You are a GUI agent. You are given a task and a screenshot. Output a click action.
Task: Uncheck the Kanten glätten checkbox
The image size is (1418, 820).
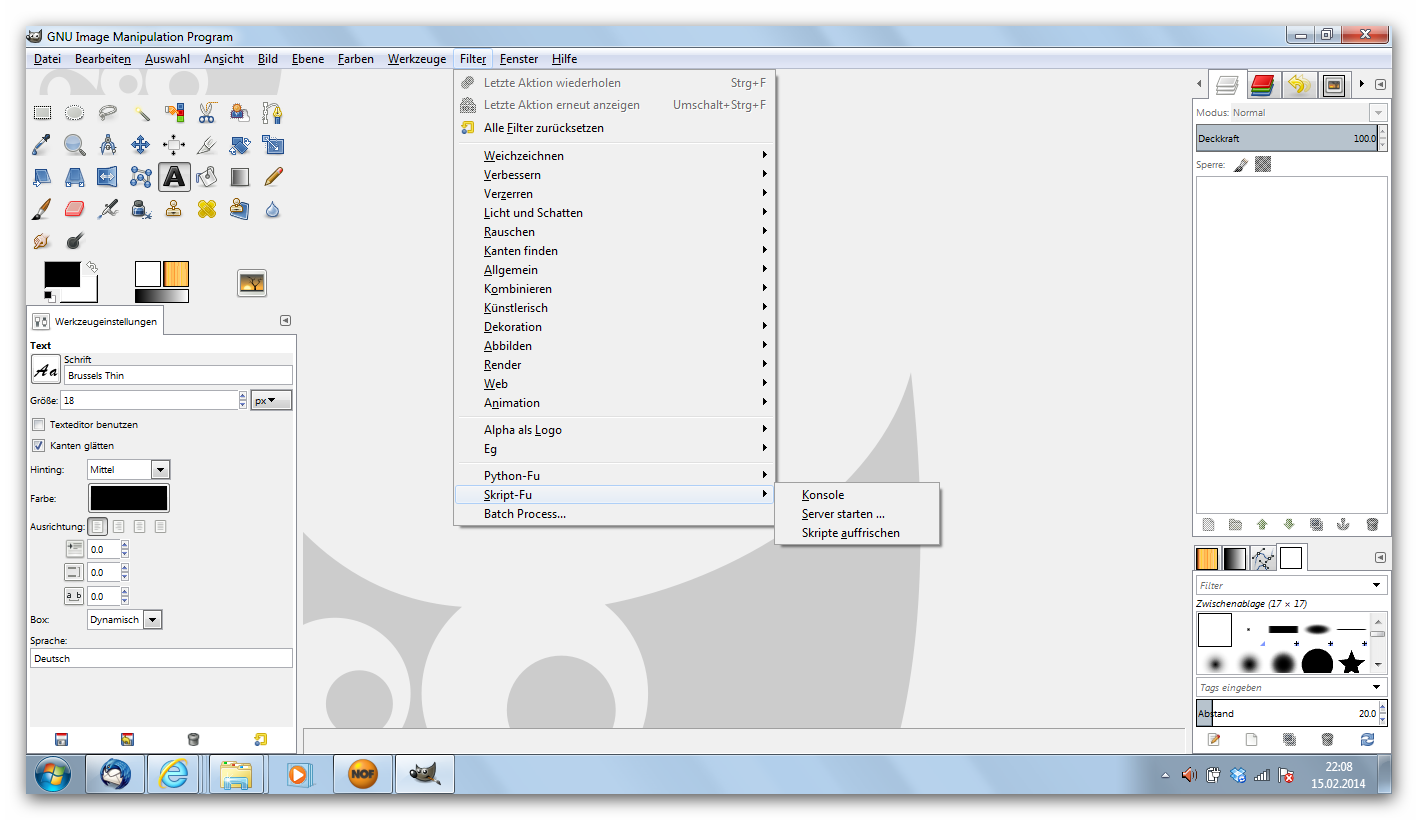(39, 446)
